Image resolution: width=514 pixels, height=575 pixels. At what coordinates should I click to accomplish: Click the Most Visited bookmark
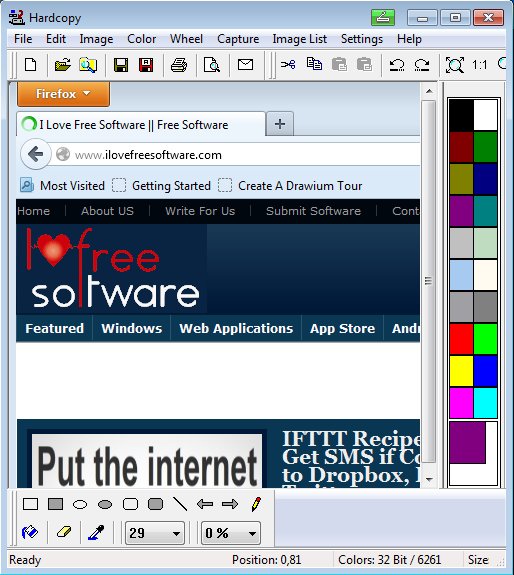(x=63, y=185)
